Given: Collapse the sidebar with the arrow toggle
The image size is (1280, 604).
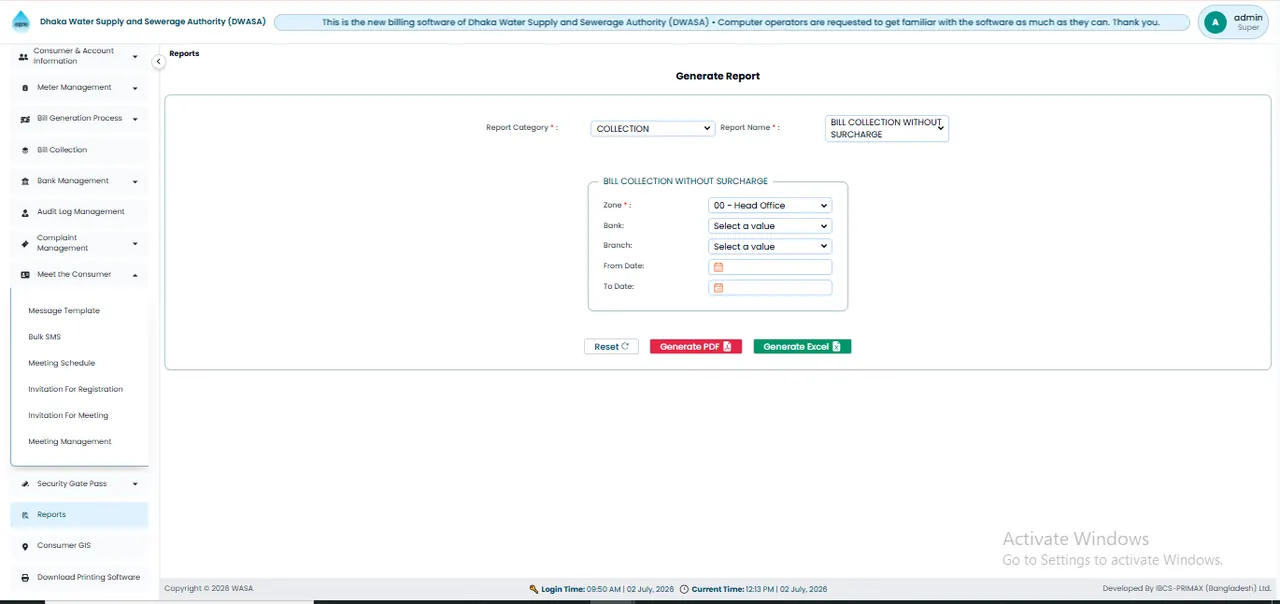Looking at the screenshot, I should pos(158,62).
